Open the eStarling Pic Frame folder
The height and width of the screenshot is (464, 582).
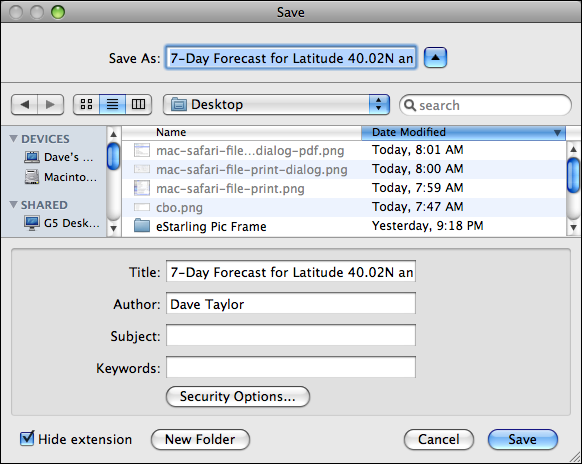211,226
